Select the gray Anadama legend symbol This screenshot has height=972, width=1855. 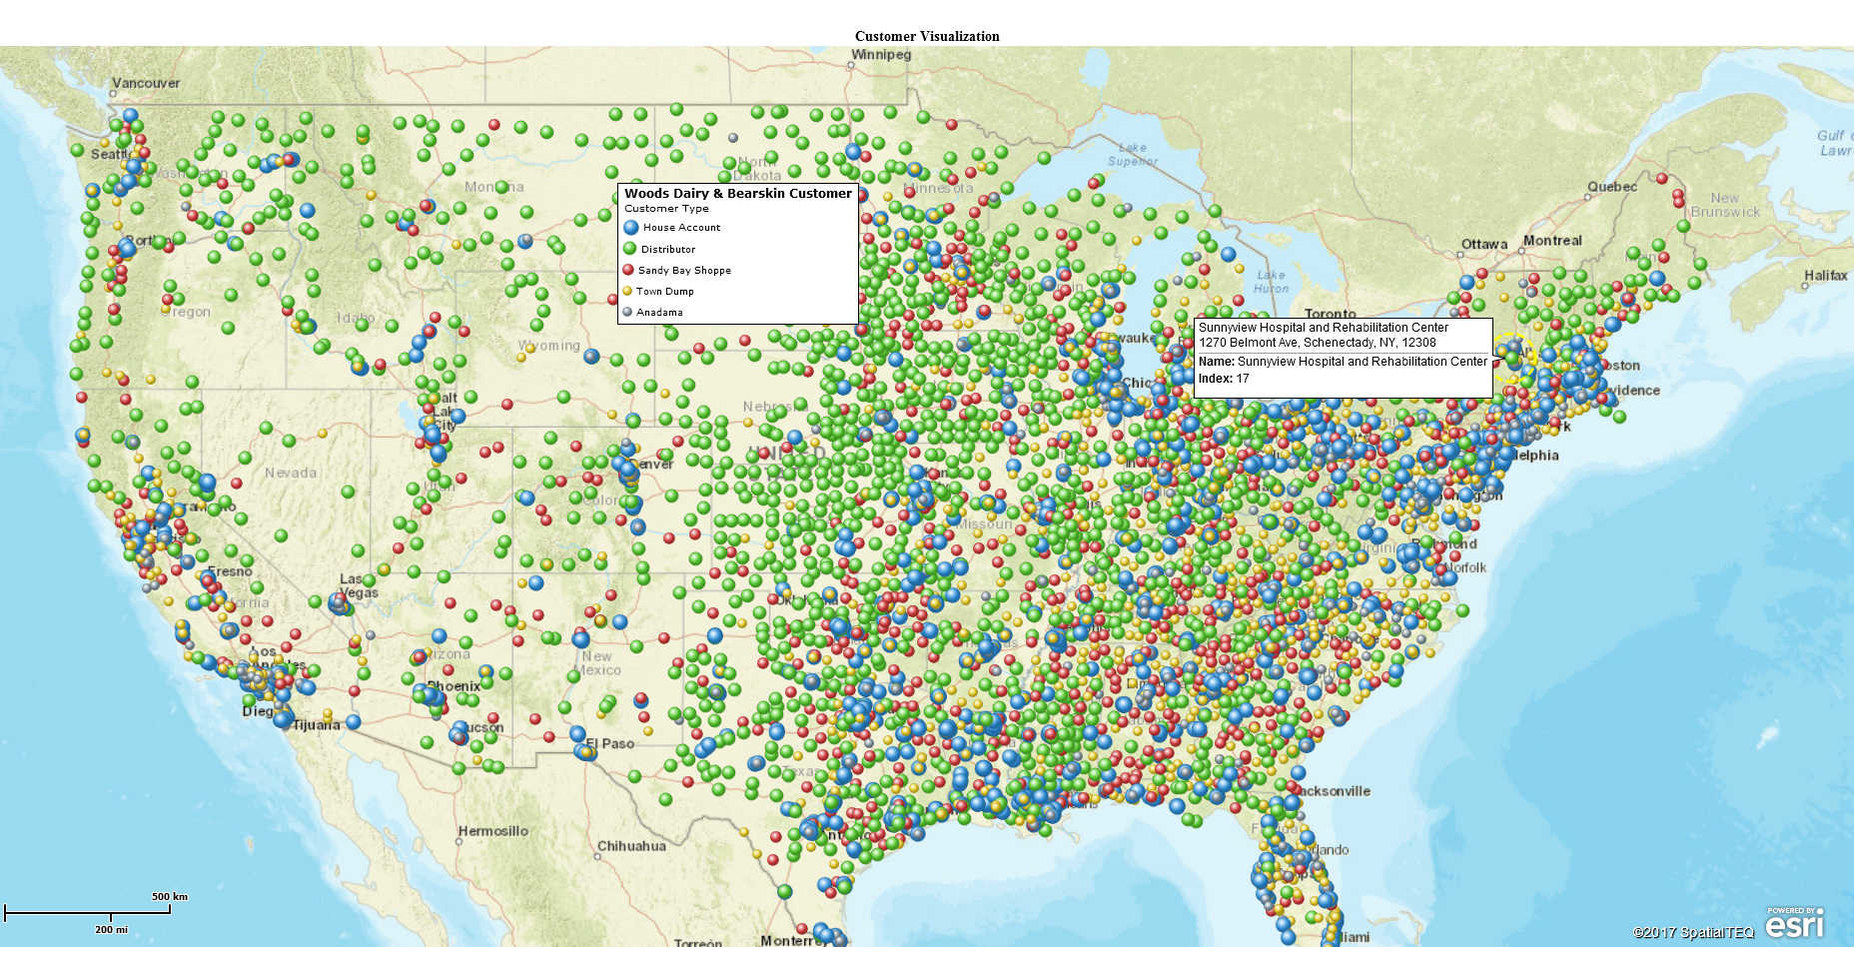628,312
